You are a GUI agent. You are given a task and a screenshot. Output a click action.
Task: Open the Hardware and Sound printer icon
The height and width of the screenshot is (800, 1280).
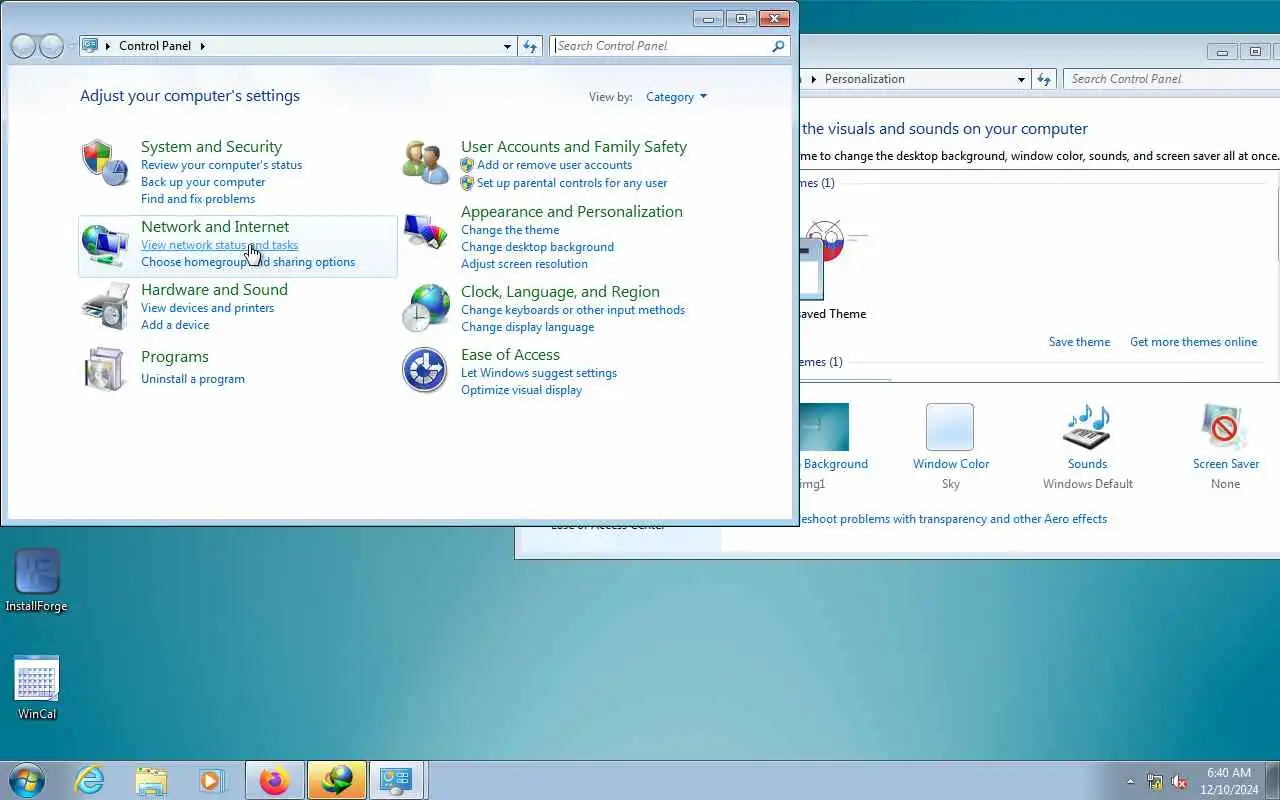(x=105, y=306)
